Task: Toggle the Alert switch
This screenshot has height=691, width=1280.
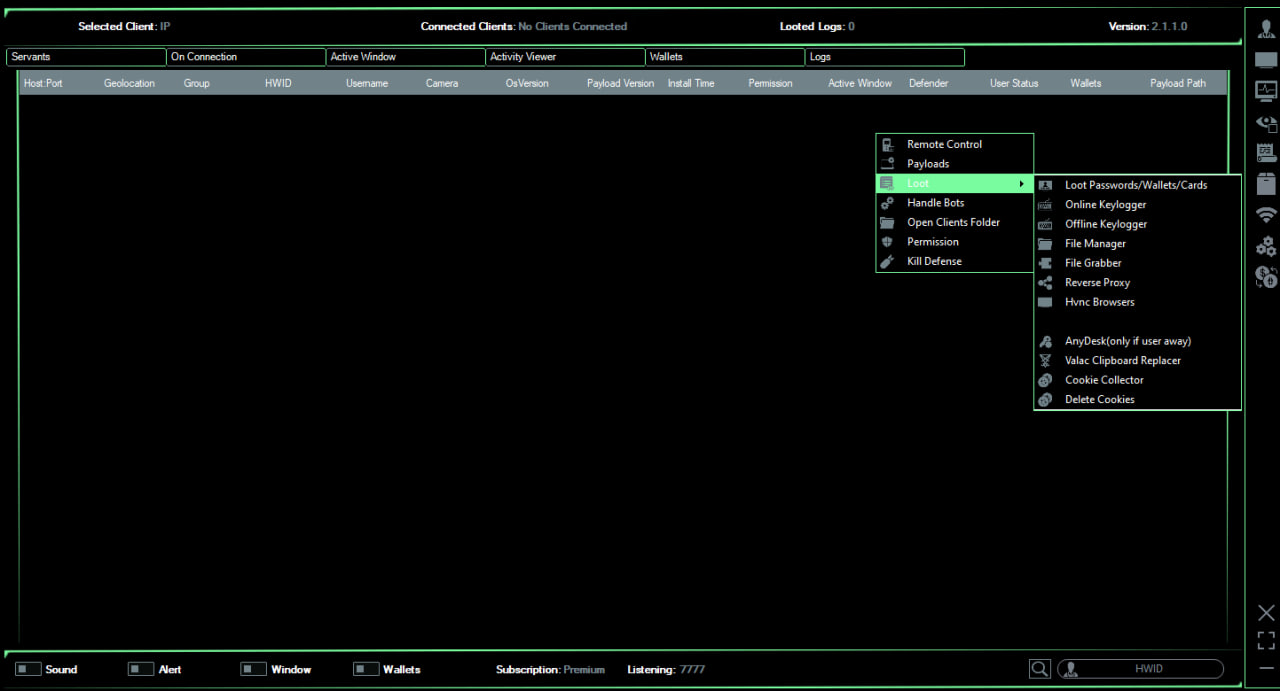Action: (141, 669)
